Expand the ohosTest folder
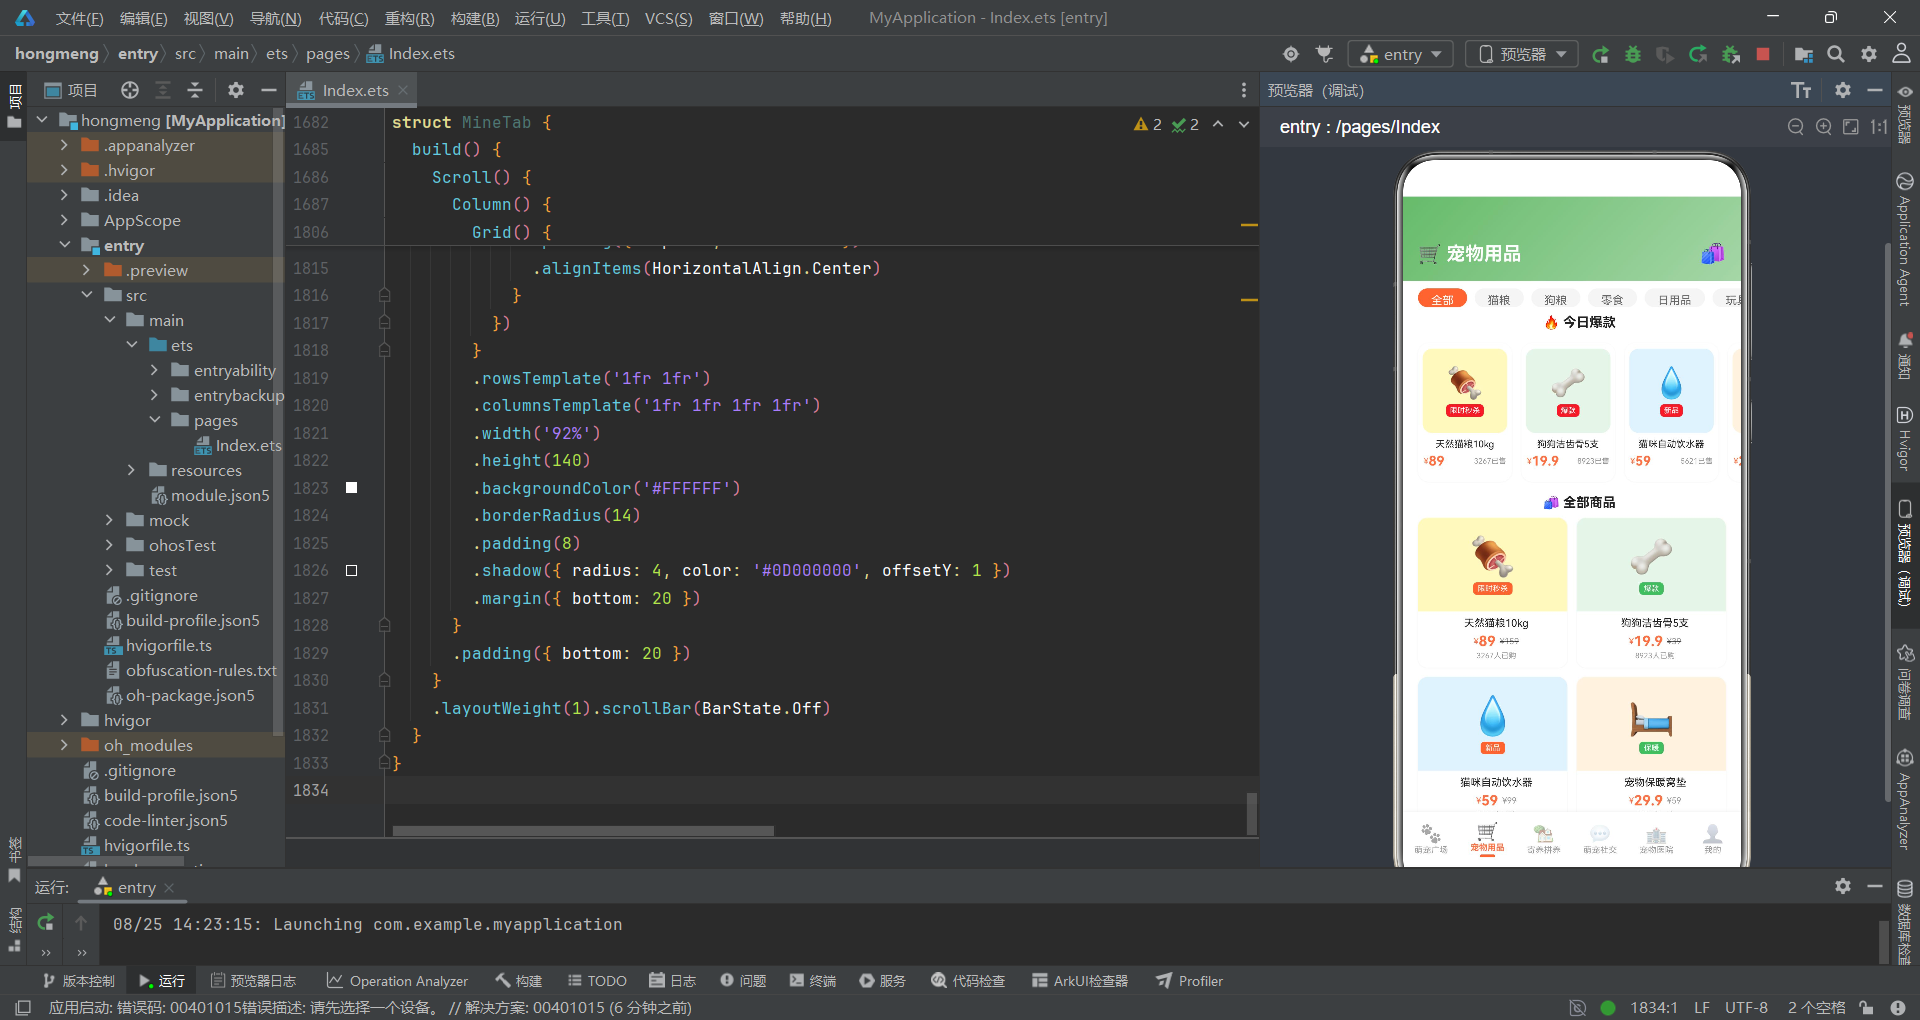Image resolution: width=1920 pixels, height=1020 pixels. coord(109,545)
